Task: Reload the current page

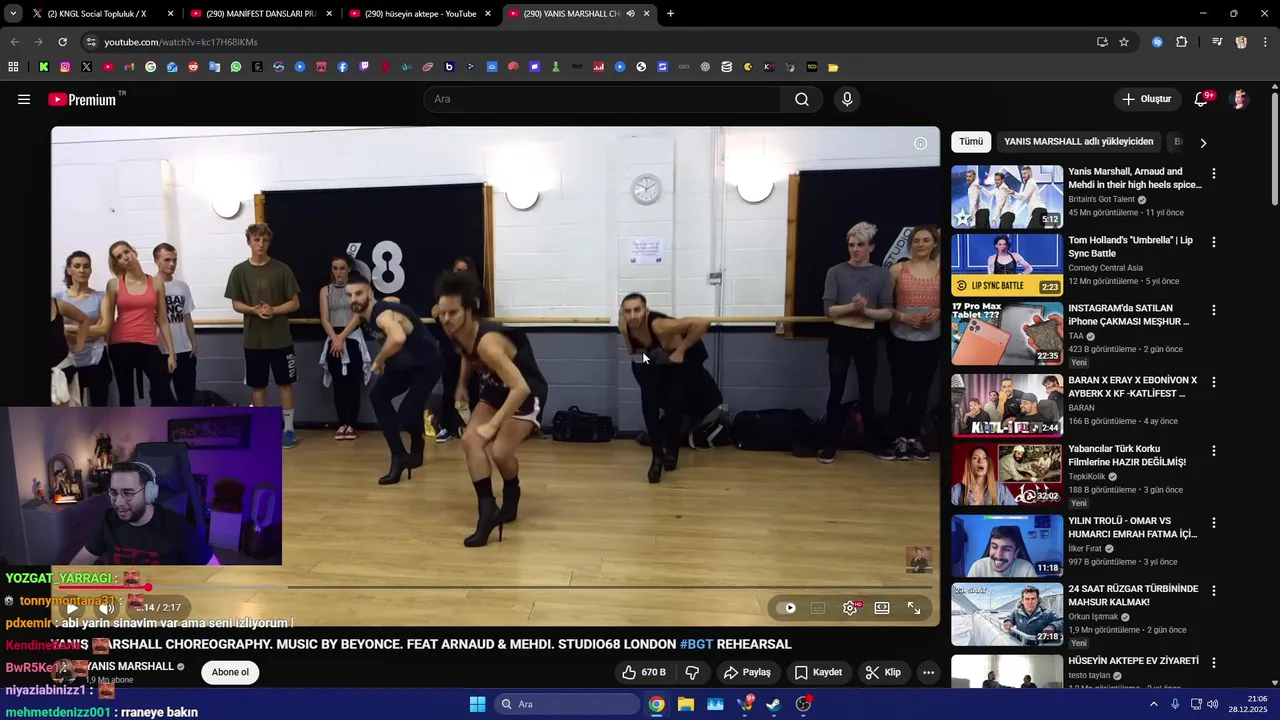Action: click(62, 42)
